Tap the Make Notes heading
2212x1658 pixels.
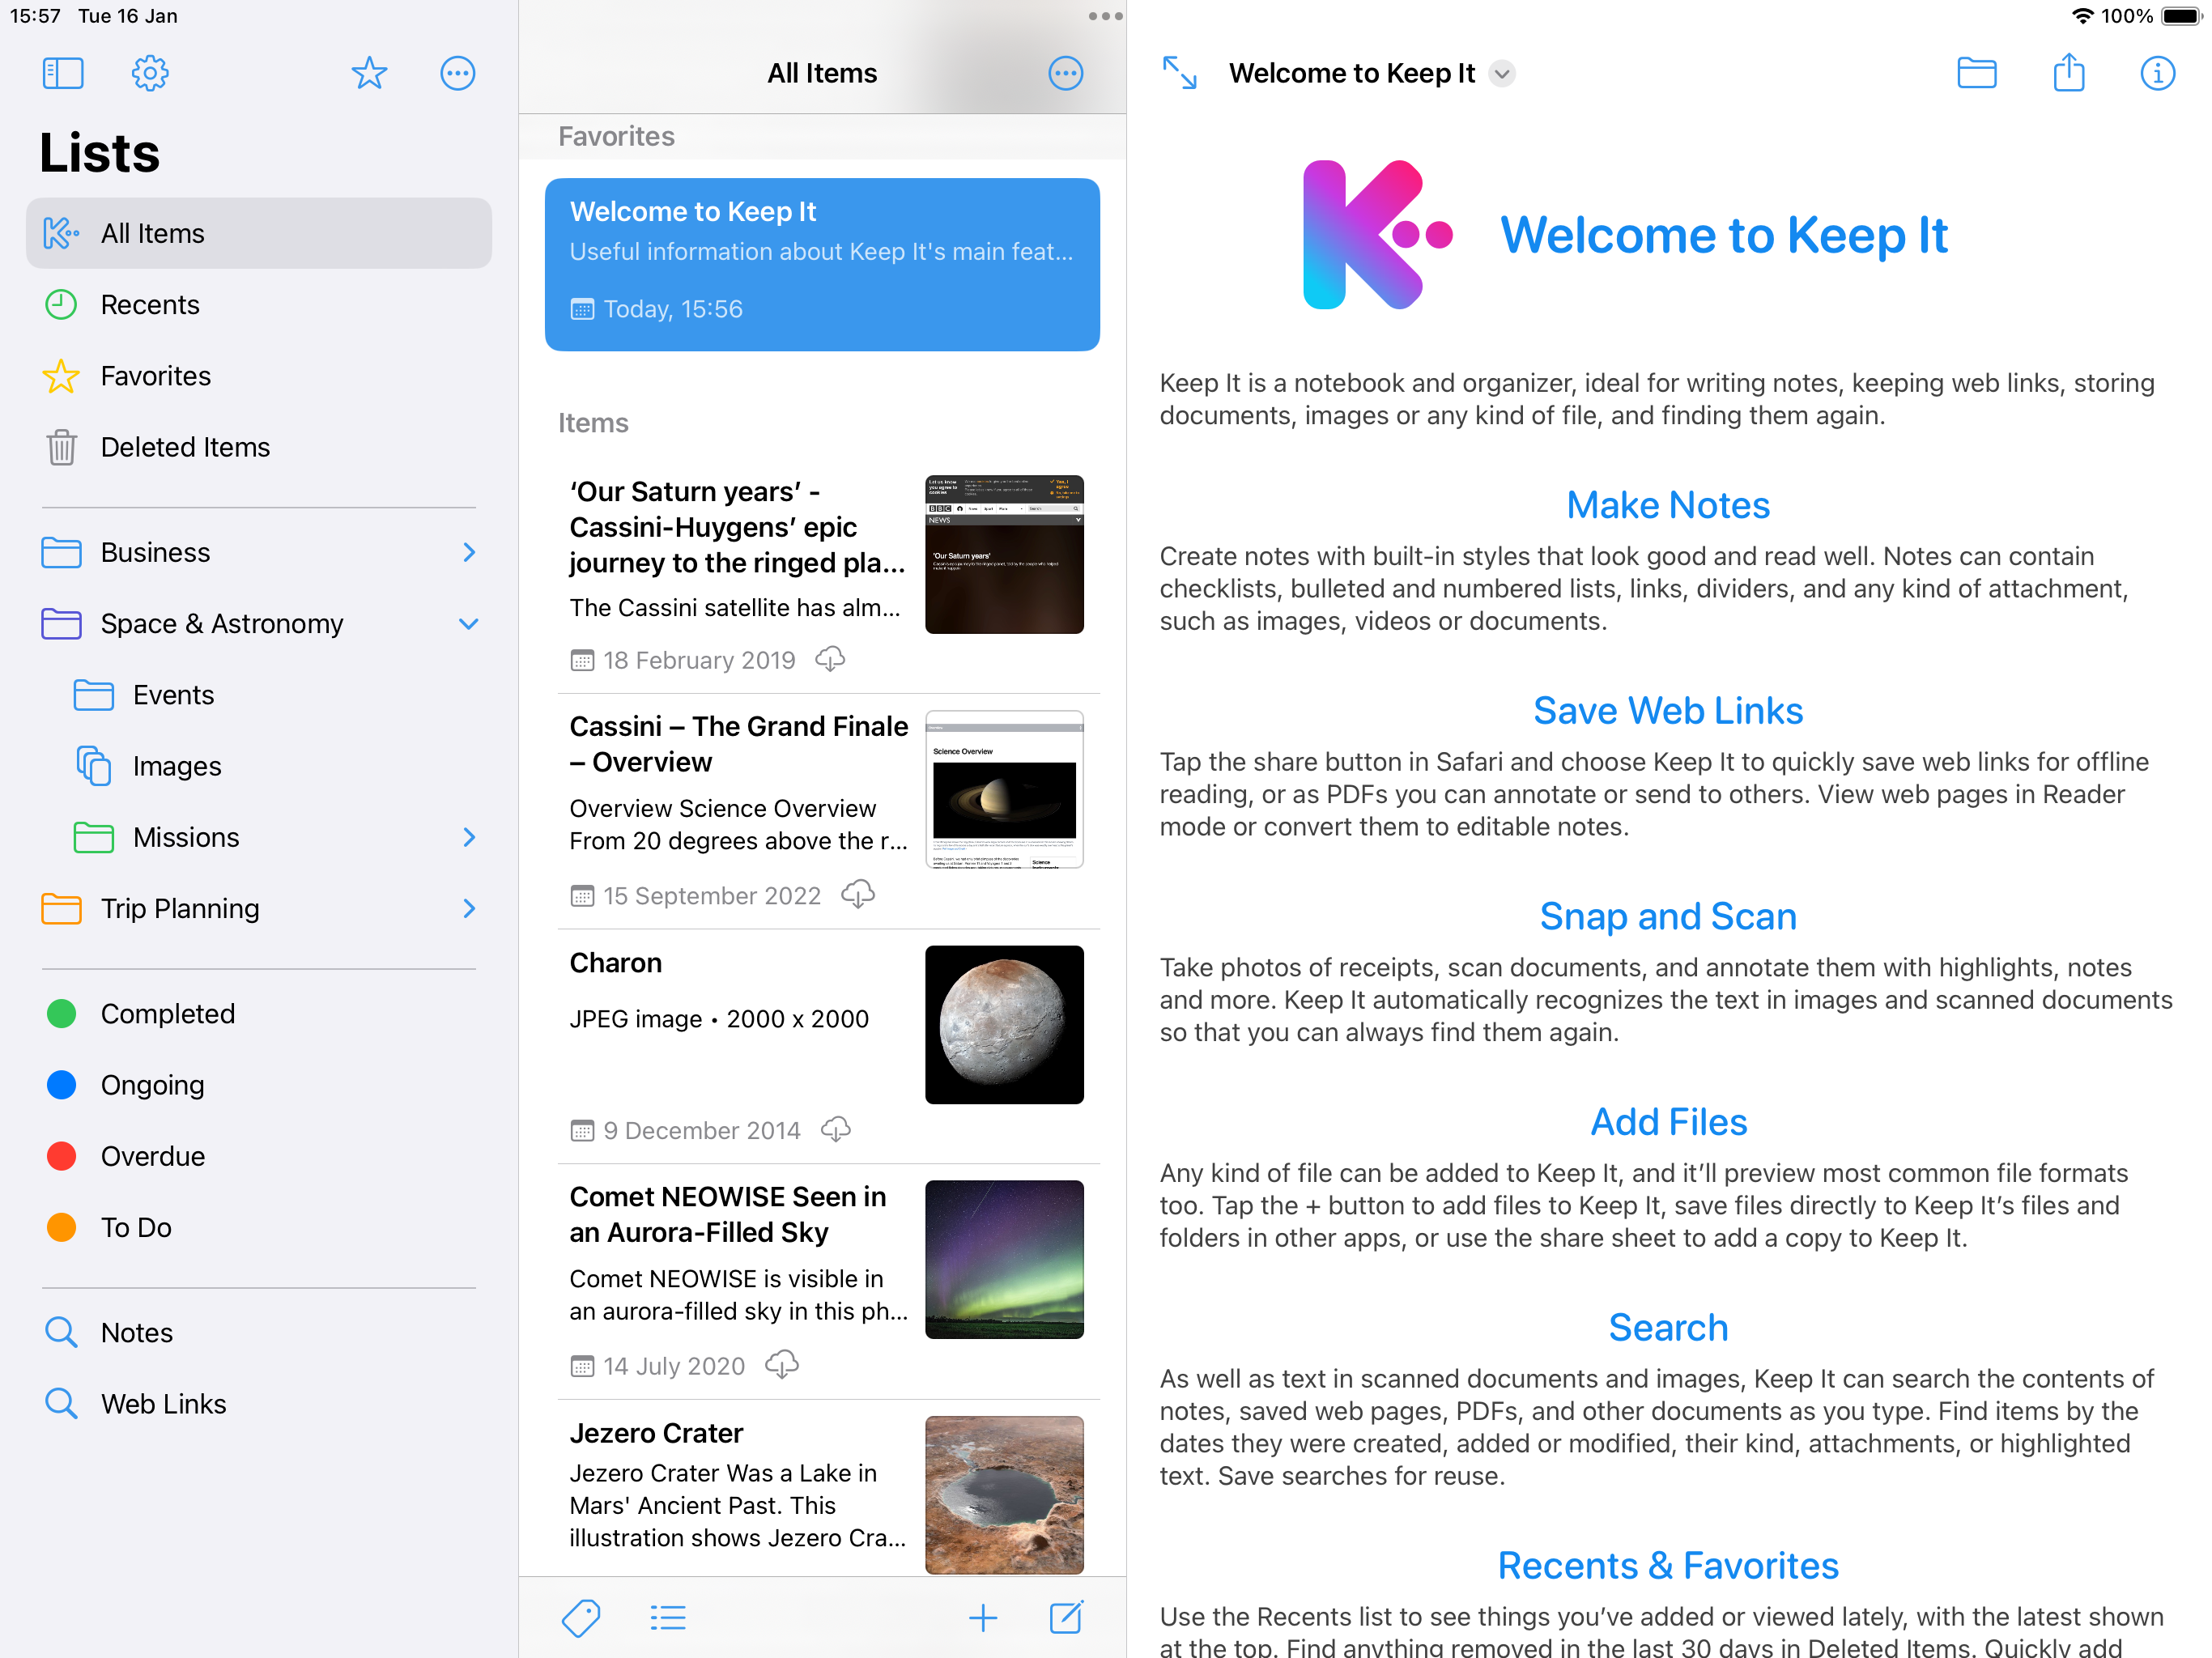pyautogui.click(x=1668, y=505)
